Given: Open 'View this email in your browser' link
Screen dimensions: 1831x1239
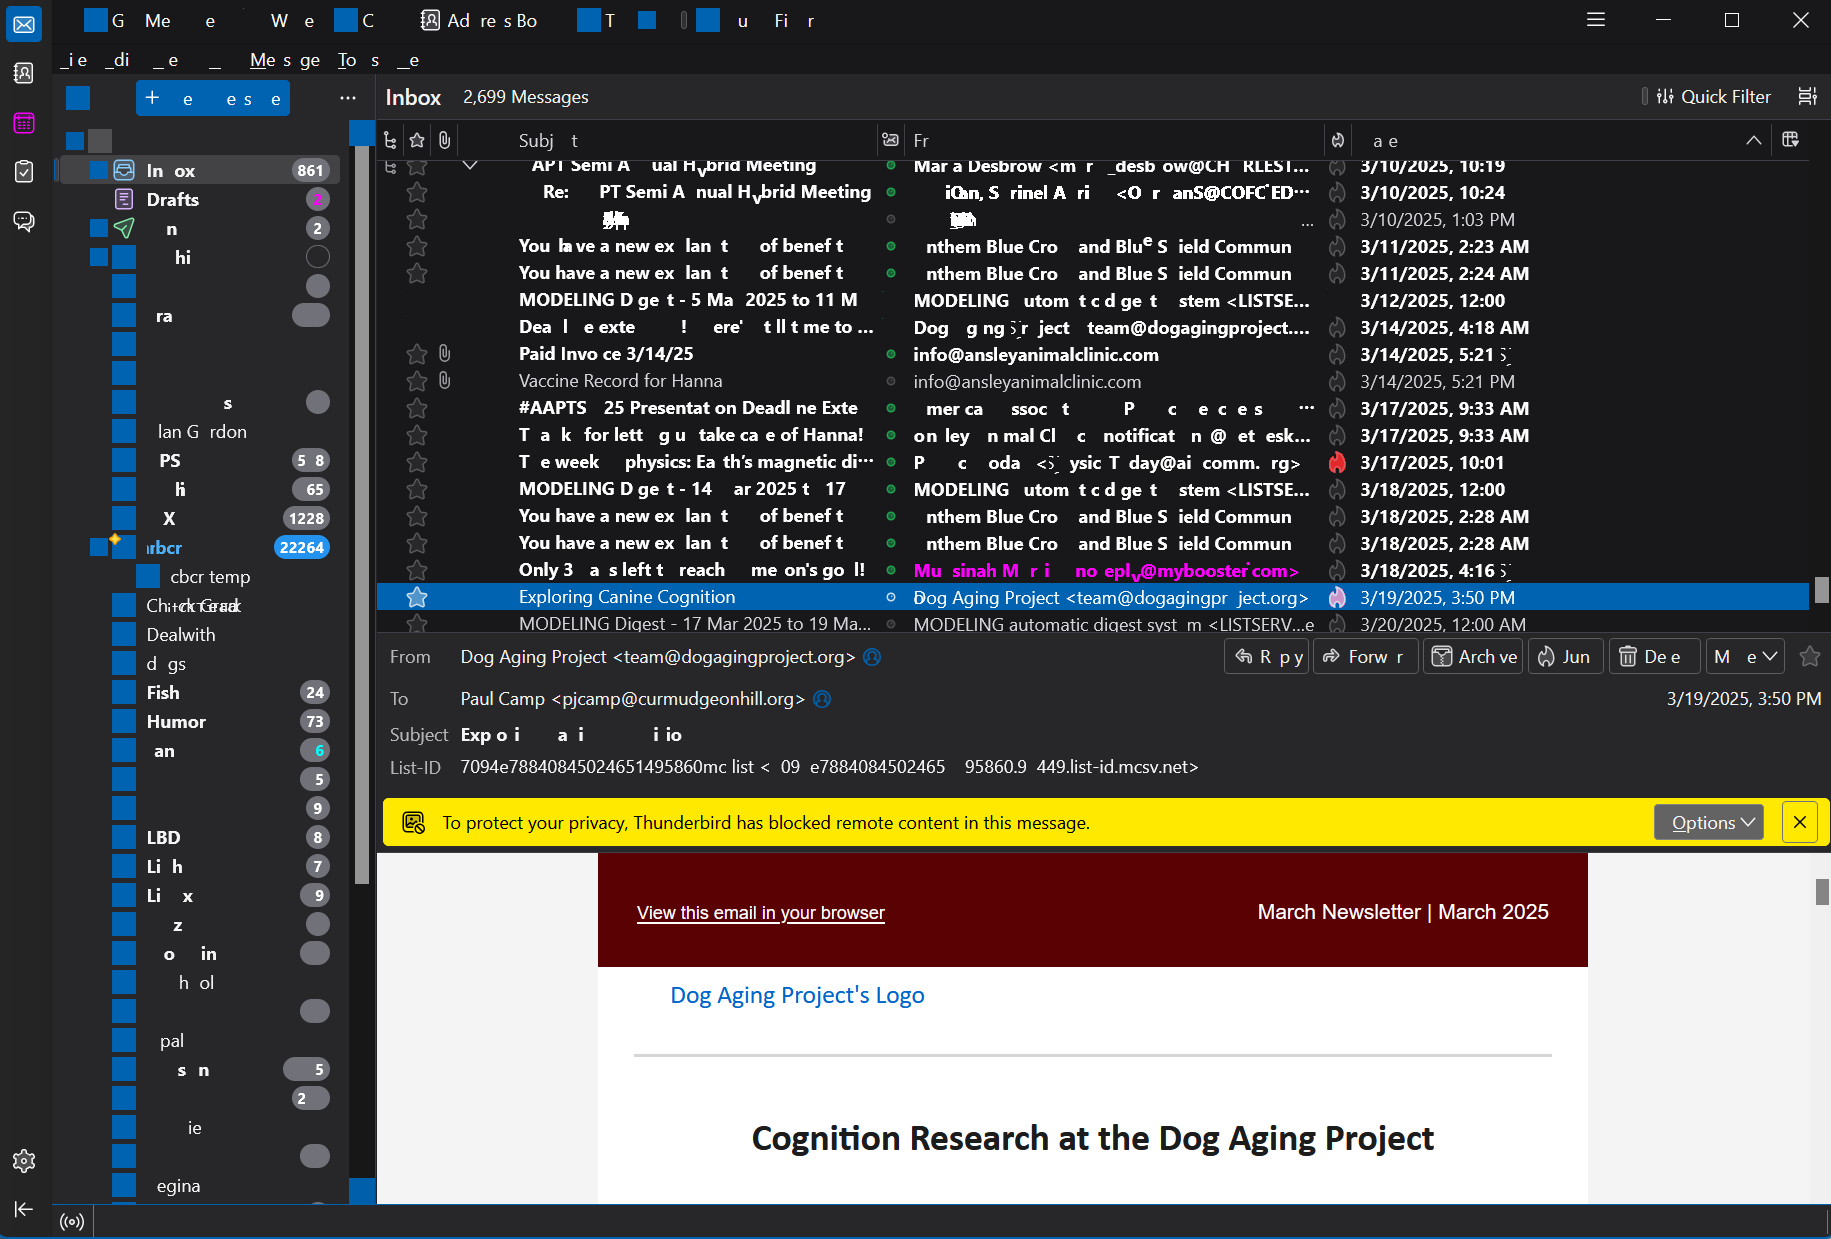Looking at the screenshot, I should click(760, 912).
